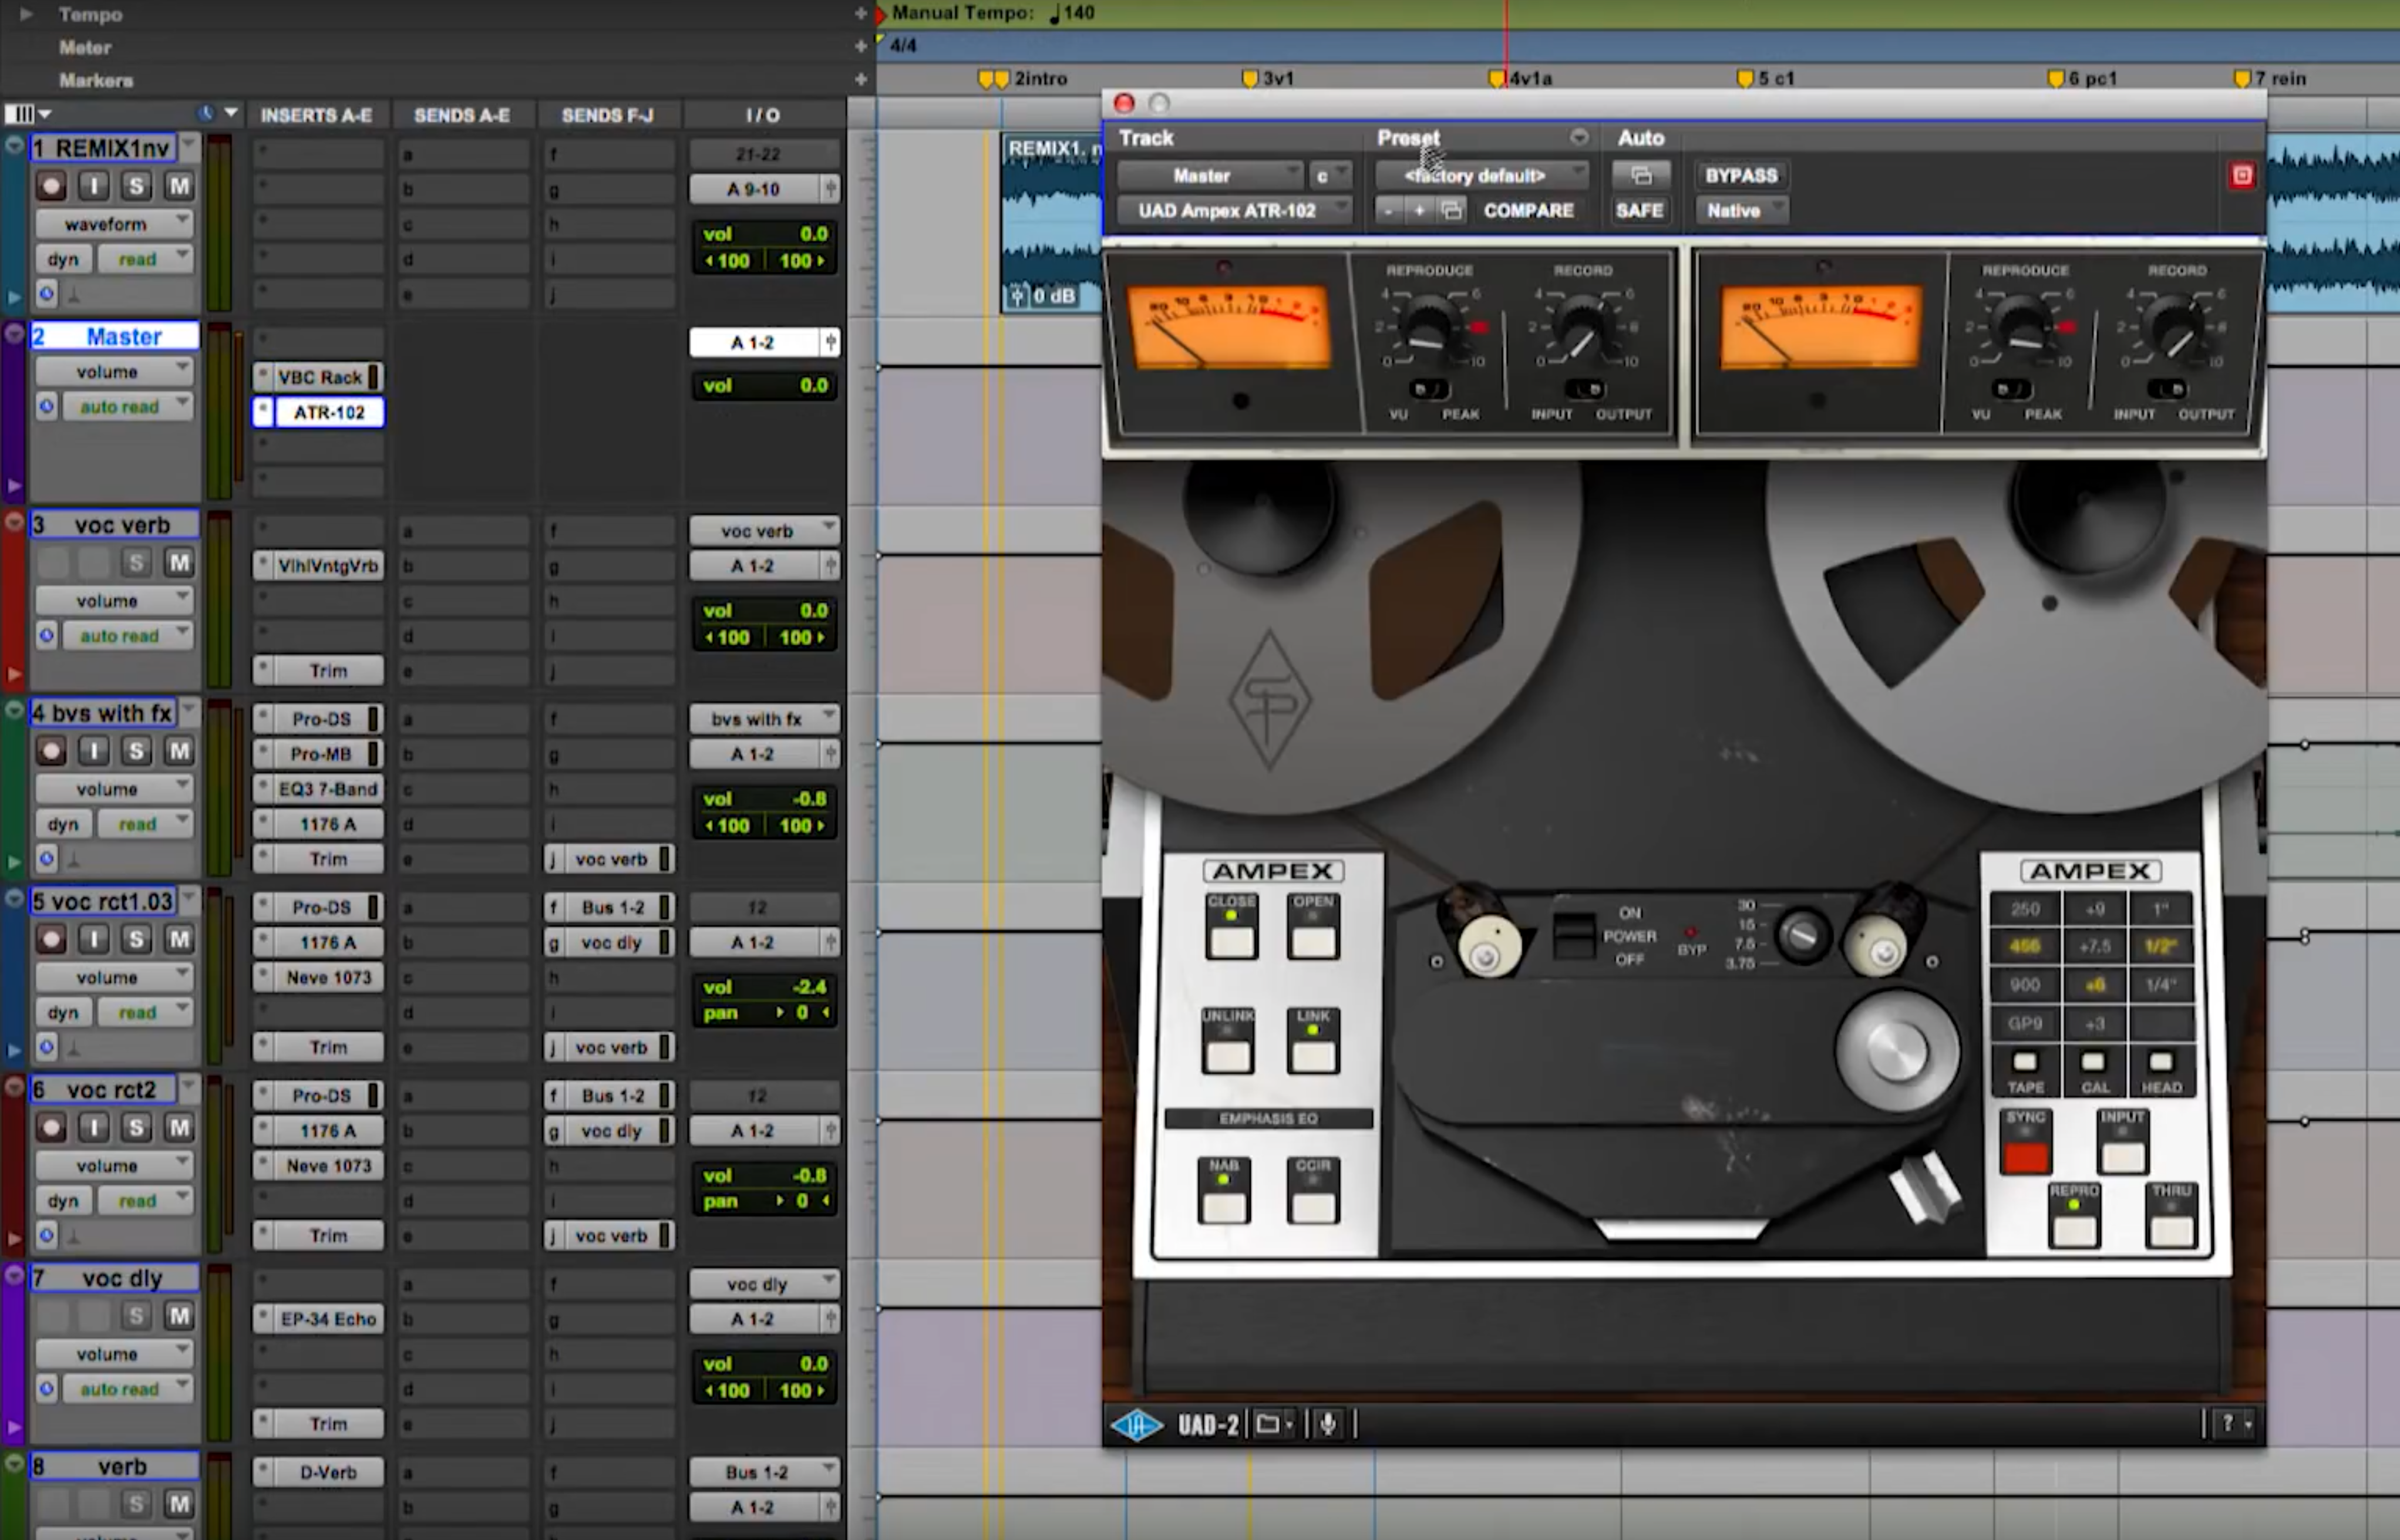Select previous preset with minus button
The width and height of the screenshot is (2400, 1540).
pyautogui.click(x=1389, y=210)
